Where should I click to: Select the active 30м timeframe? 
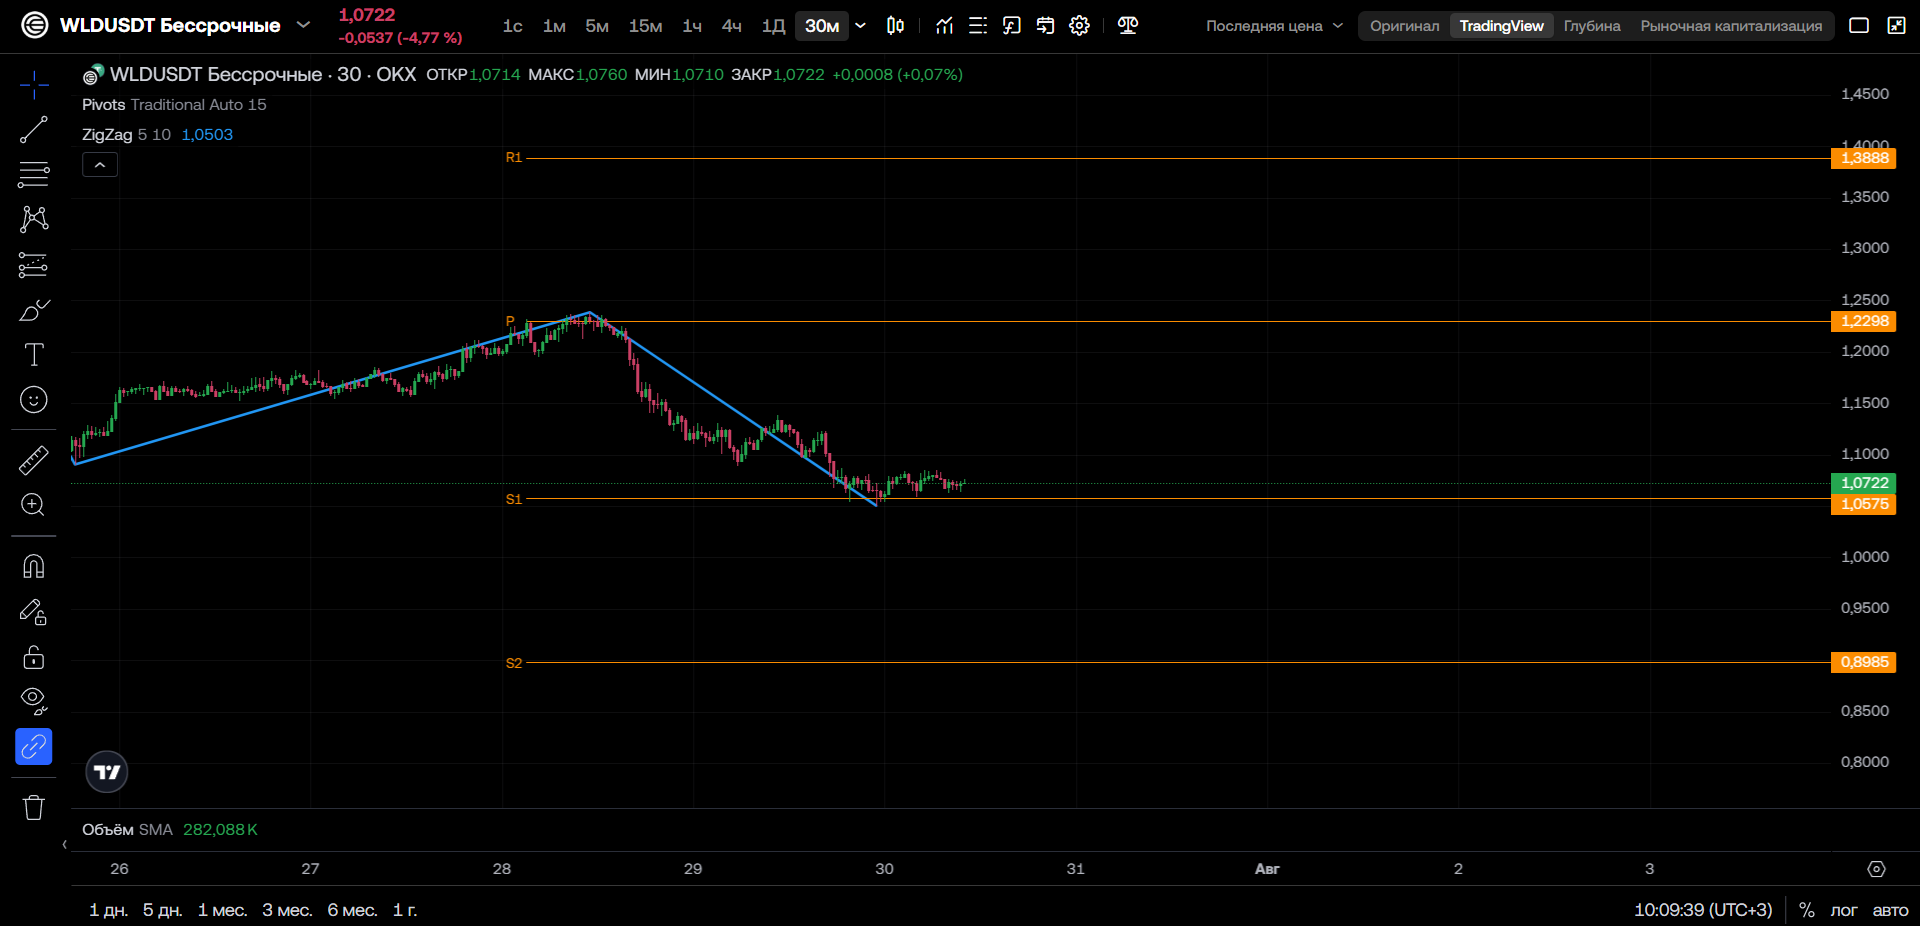coord(822,26)
